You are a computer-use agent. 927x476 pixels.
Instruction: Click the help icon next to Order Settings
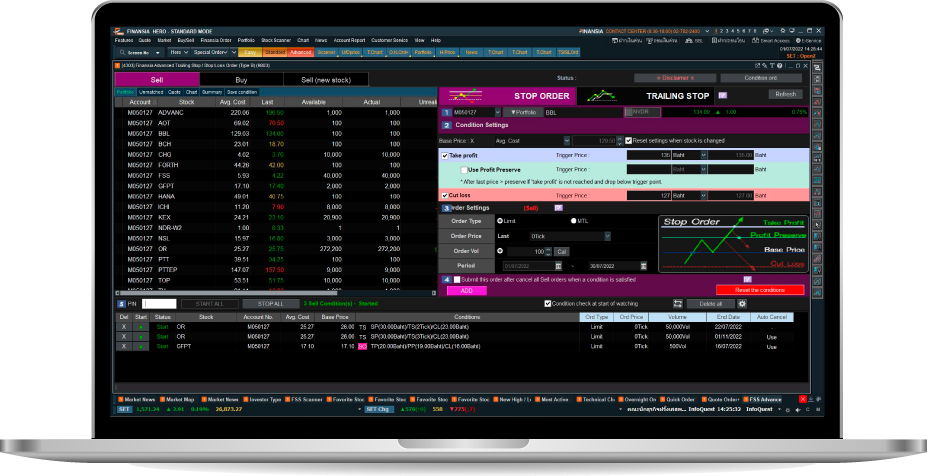coord(558,208)
